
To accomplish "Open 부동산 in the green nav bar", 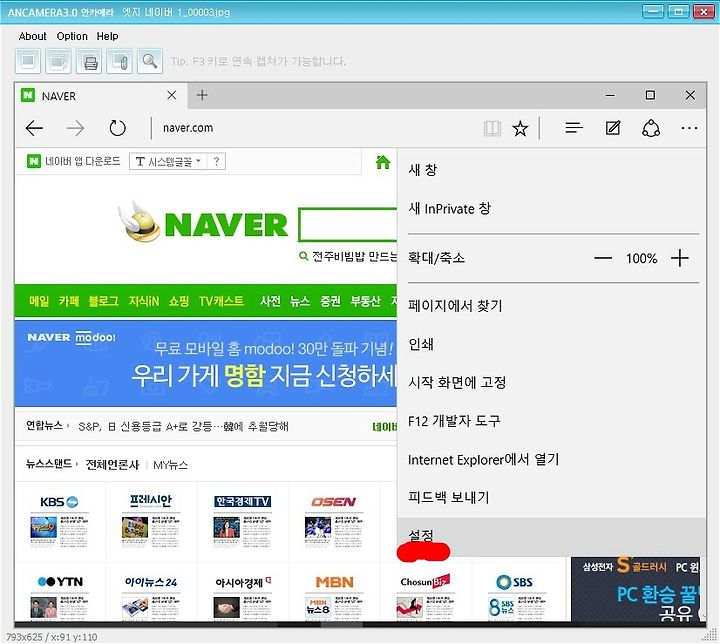I will (x=366, y=301).
